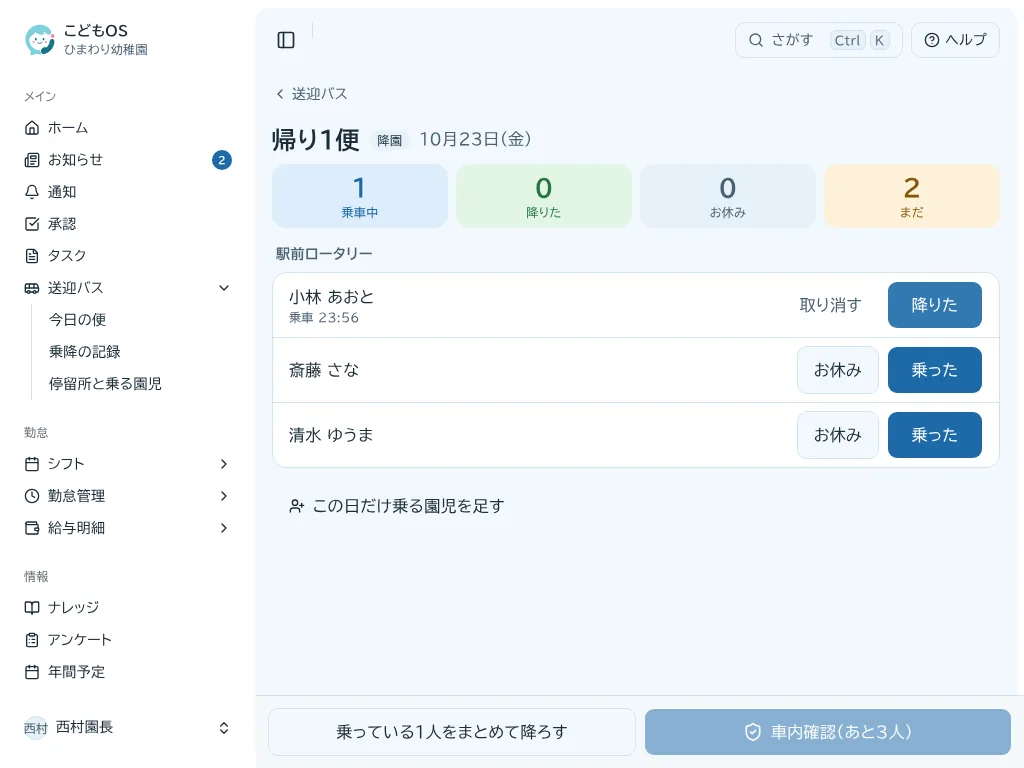The height and width of the screenshot is (768, 1024).
Task: Click the 給与明細 wallet icon
Action: click(x=32, y=528)
